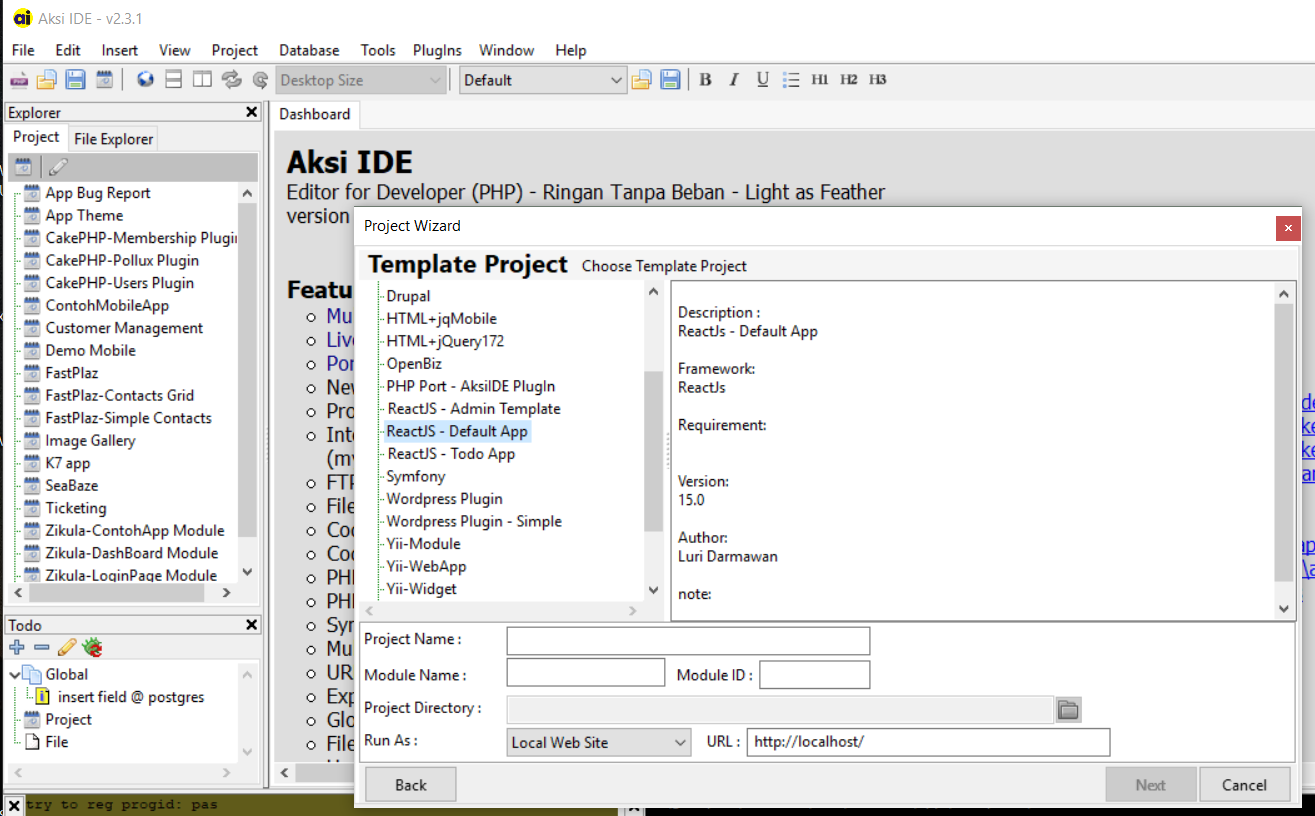Screen dimensions: 1315x816
Task: Click the open folder icon in main toolbar
Action: pyautogui.click(x=47, y=80)
